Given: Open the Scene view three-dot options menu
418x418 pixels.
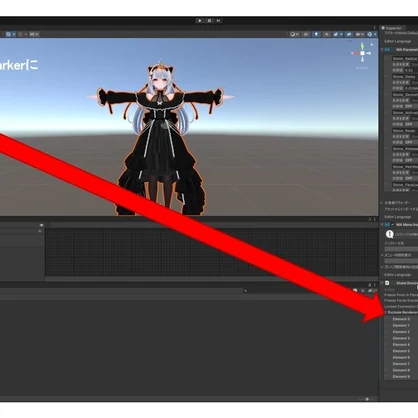Looking at the screenshot, I should [374, 28].
